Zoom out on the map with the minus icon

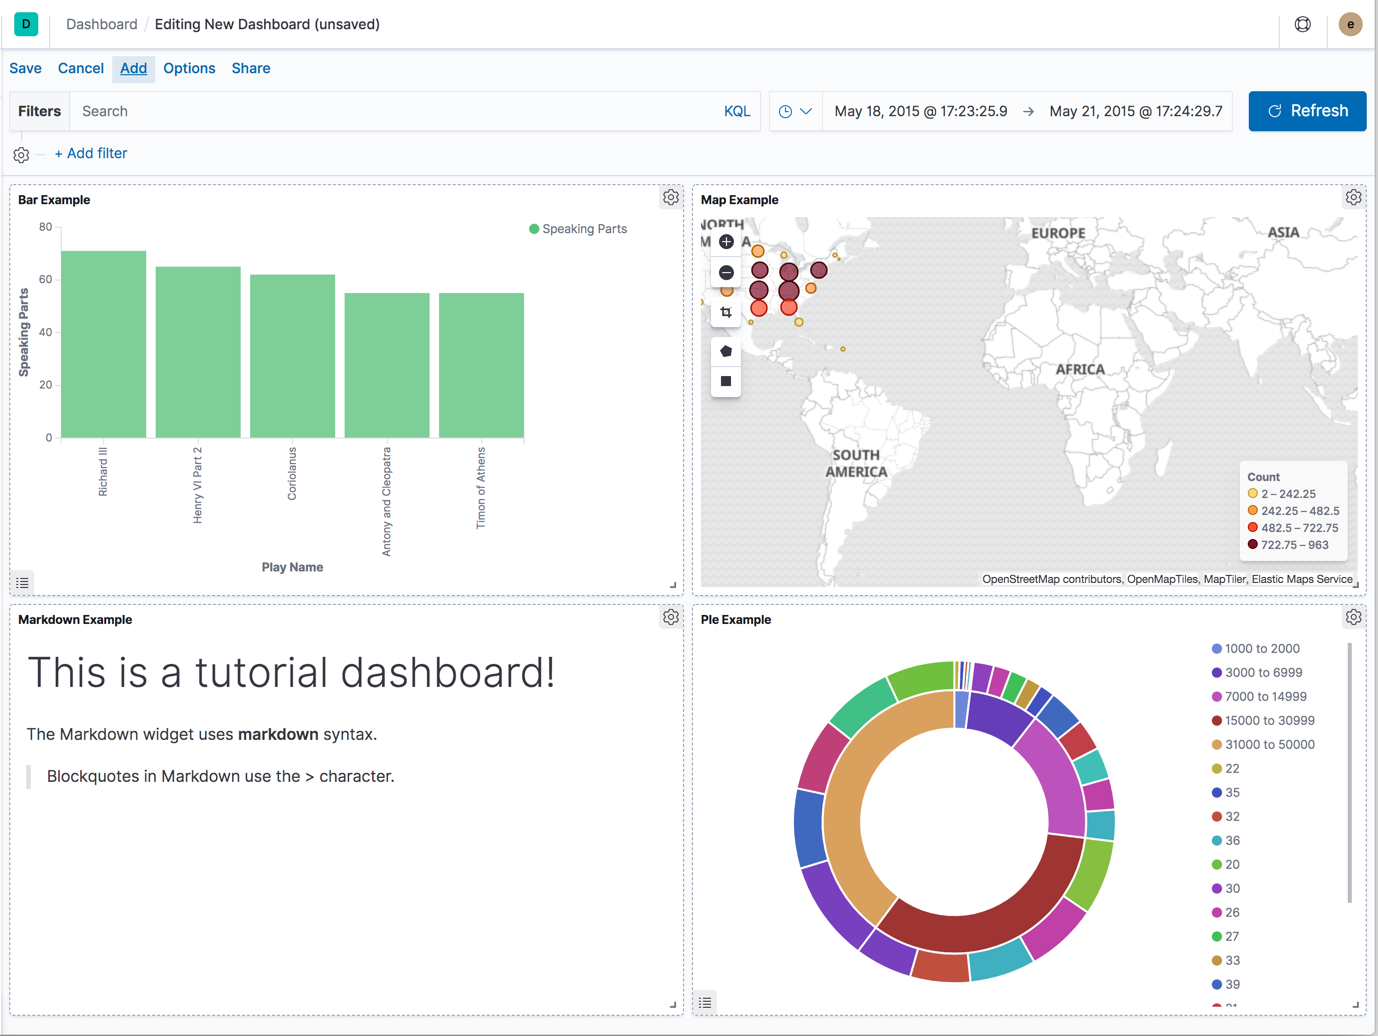point(726,272)
